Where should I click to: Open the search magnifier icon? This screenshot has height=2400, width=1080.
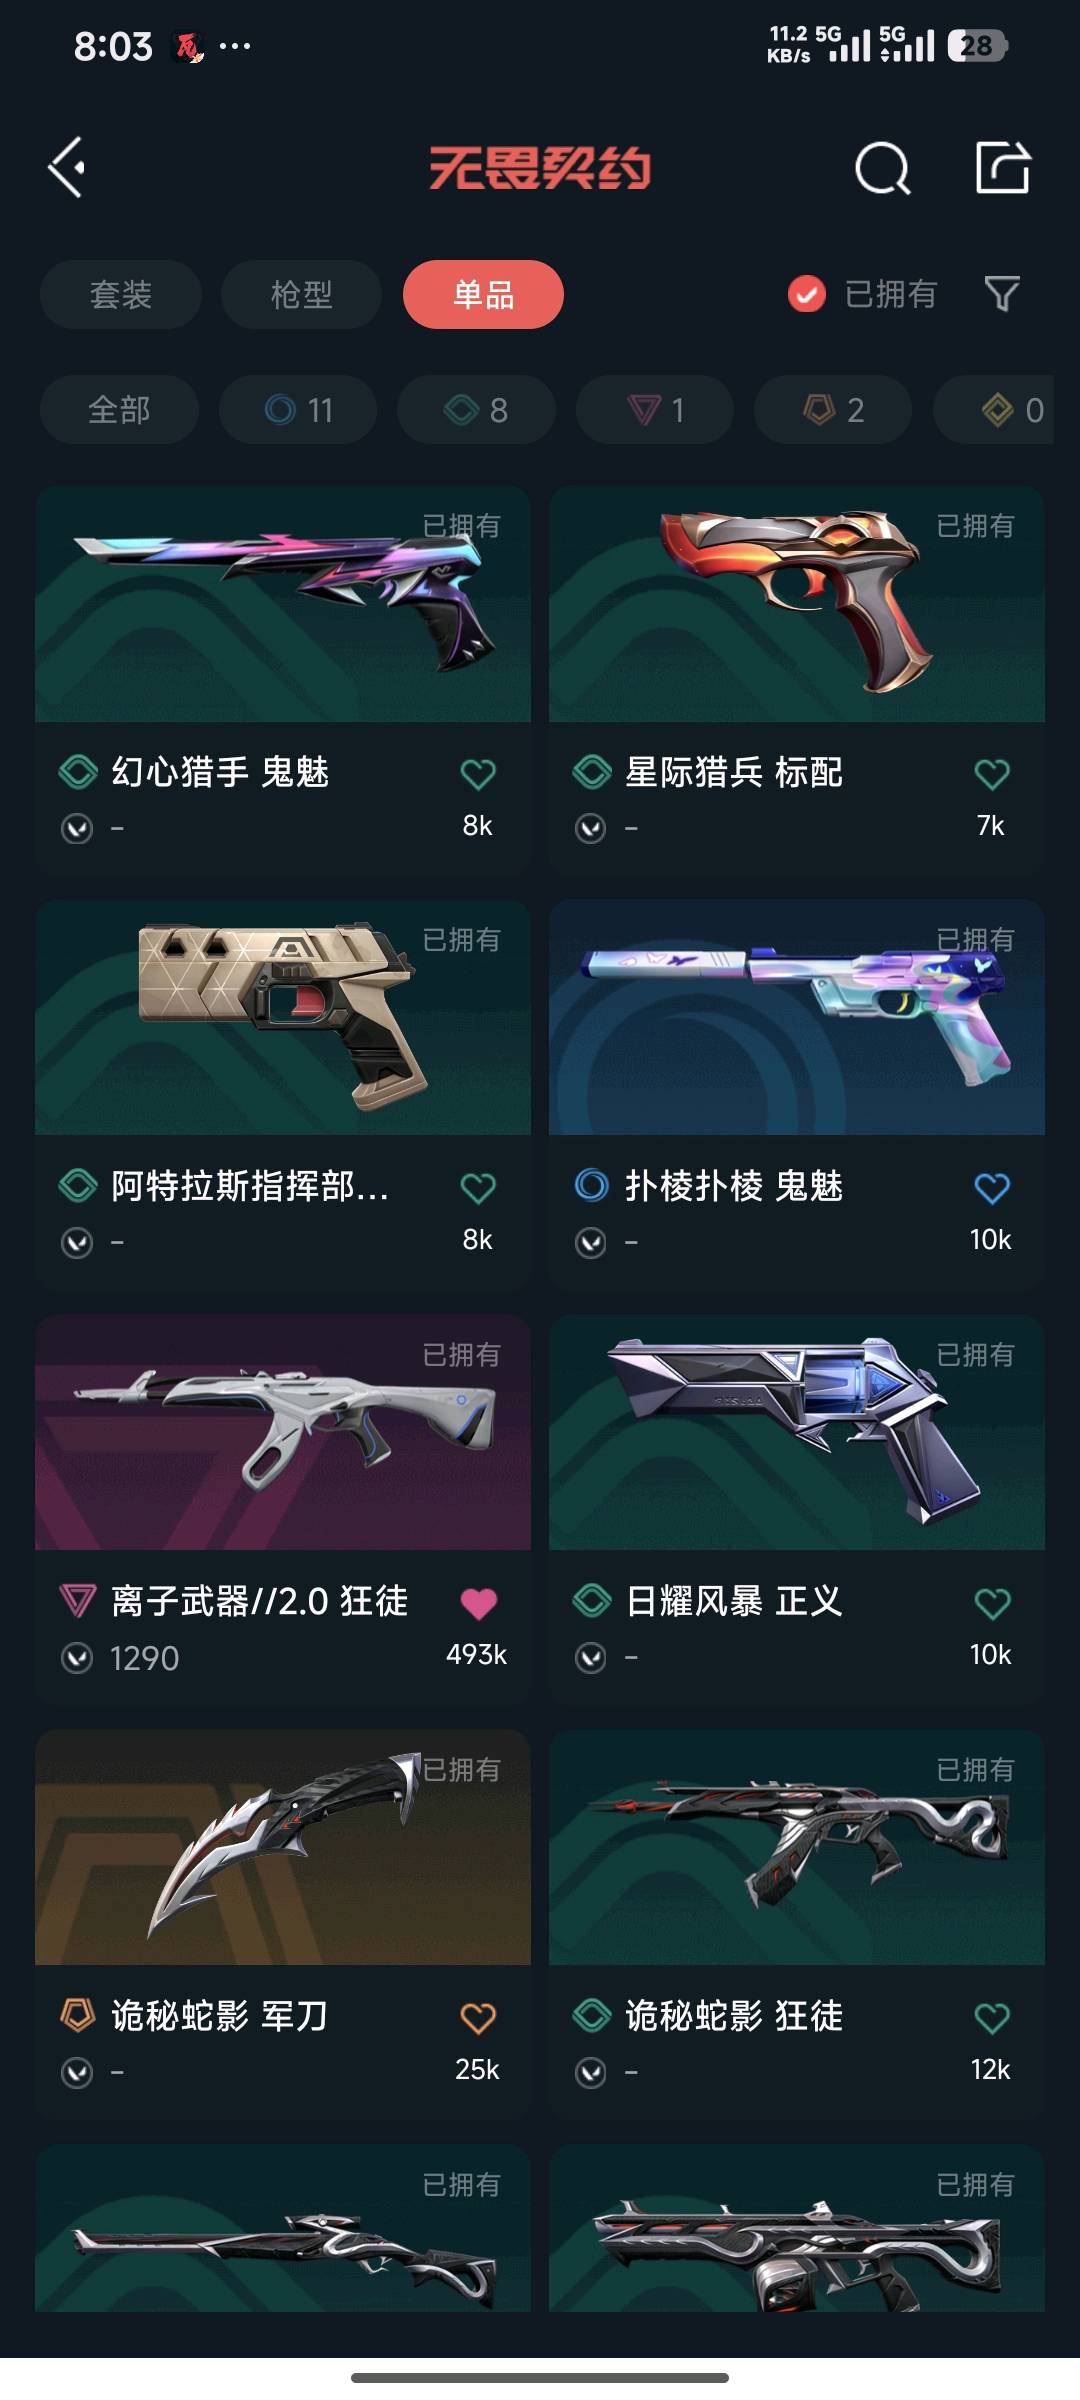coord(882,168)
